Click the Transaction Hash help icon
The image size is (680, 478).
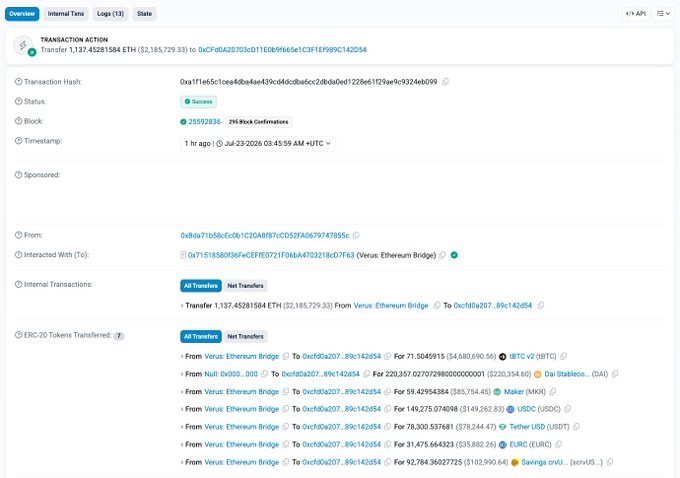[18, 82]
